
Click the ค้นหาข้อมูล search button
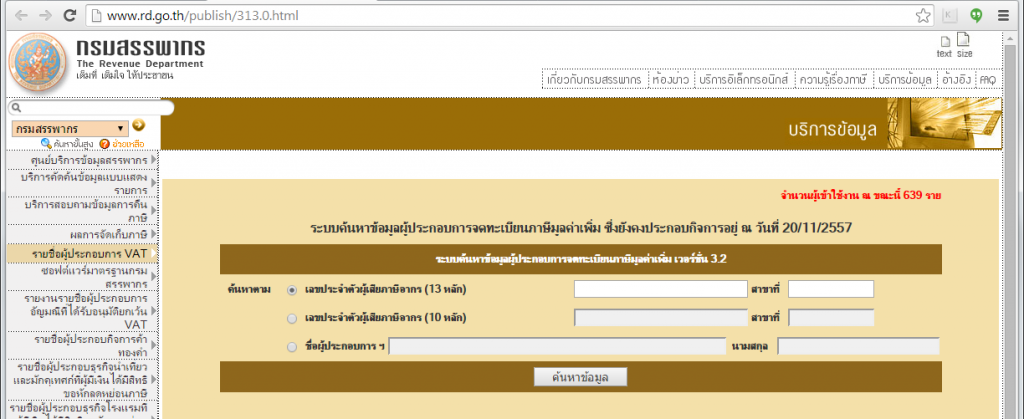(581, 377)
